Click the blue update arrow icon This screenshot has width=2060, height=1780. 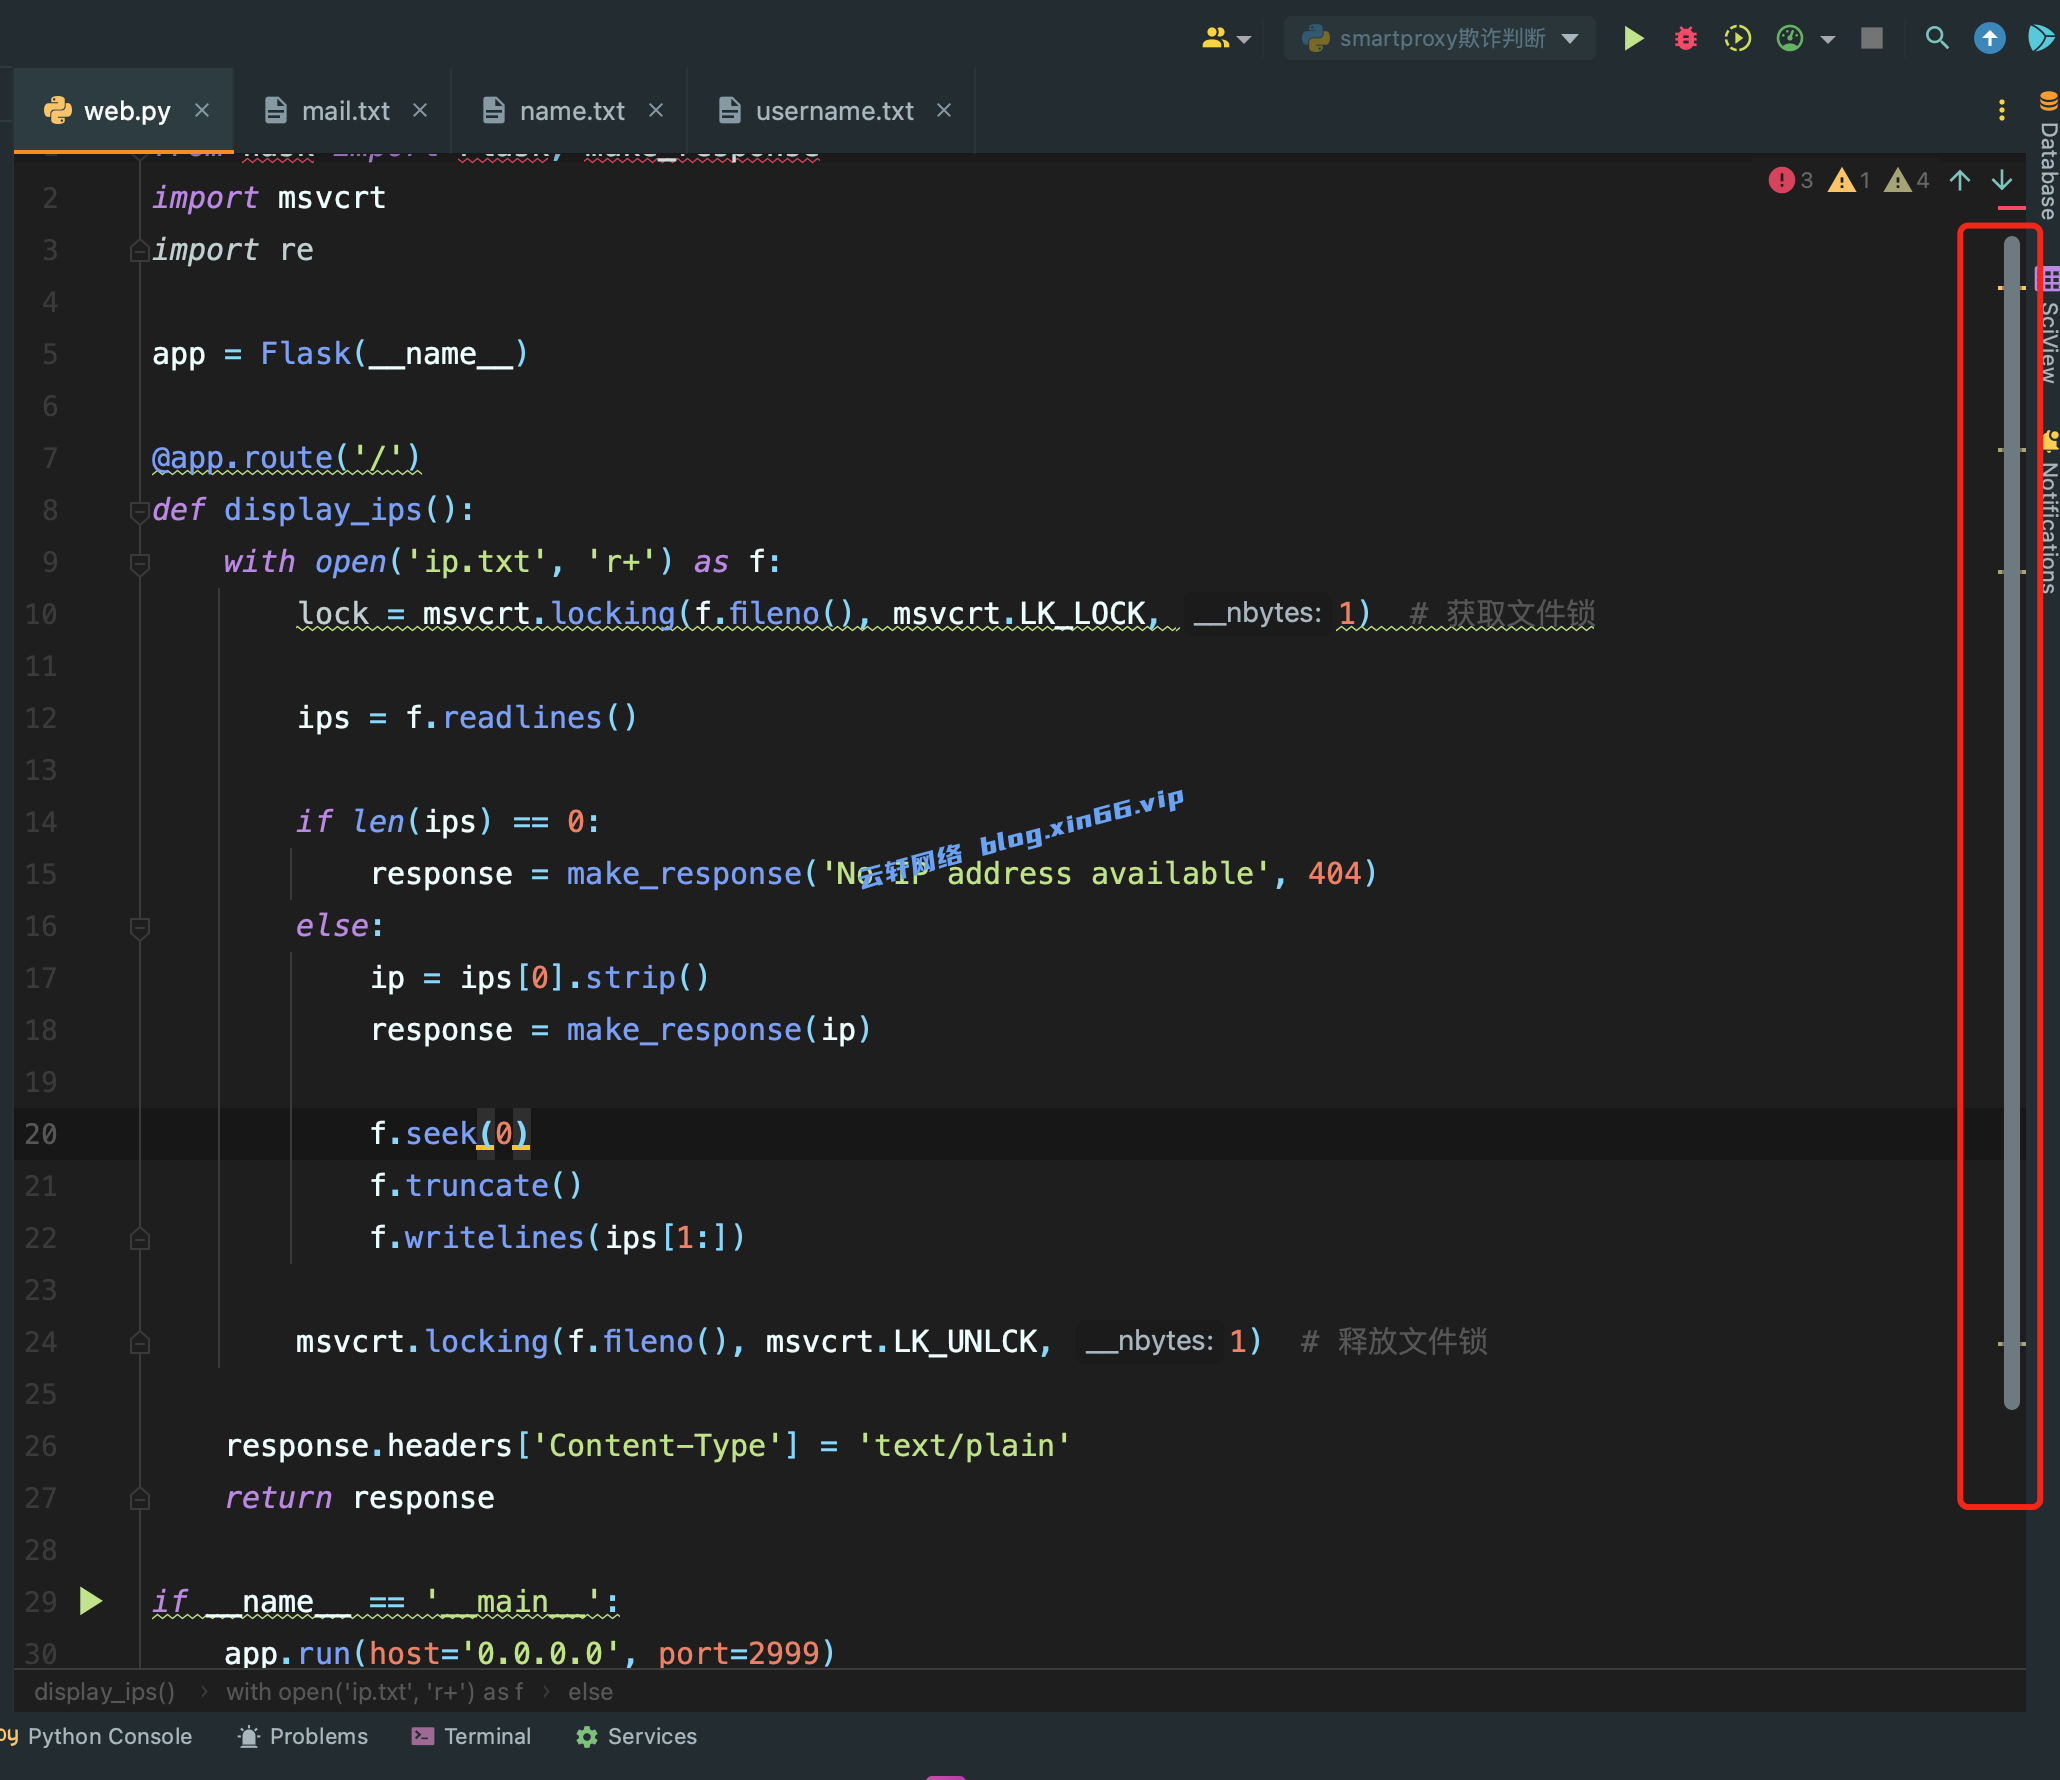click(x=1989, y=39)
